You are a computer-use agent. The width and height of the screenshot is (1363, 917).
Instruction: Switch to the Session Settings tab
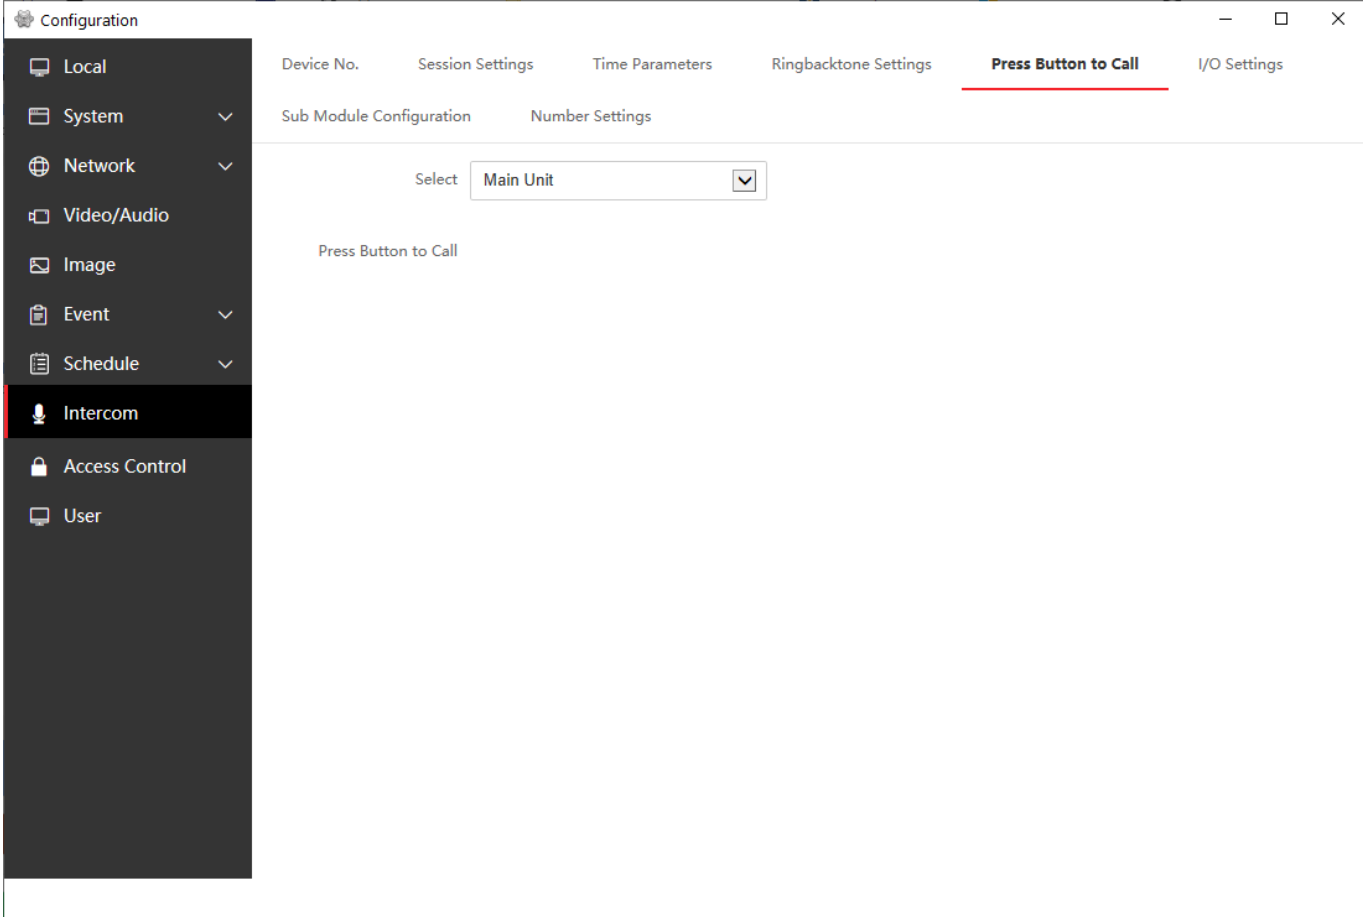475,64
